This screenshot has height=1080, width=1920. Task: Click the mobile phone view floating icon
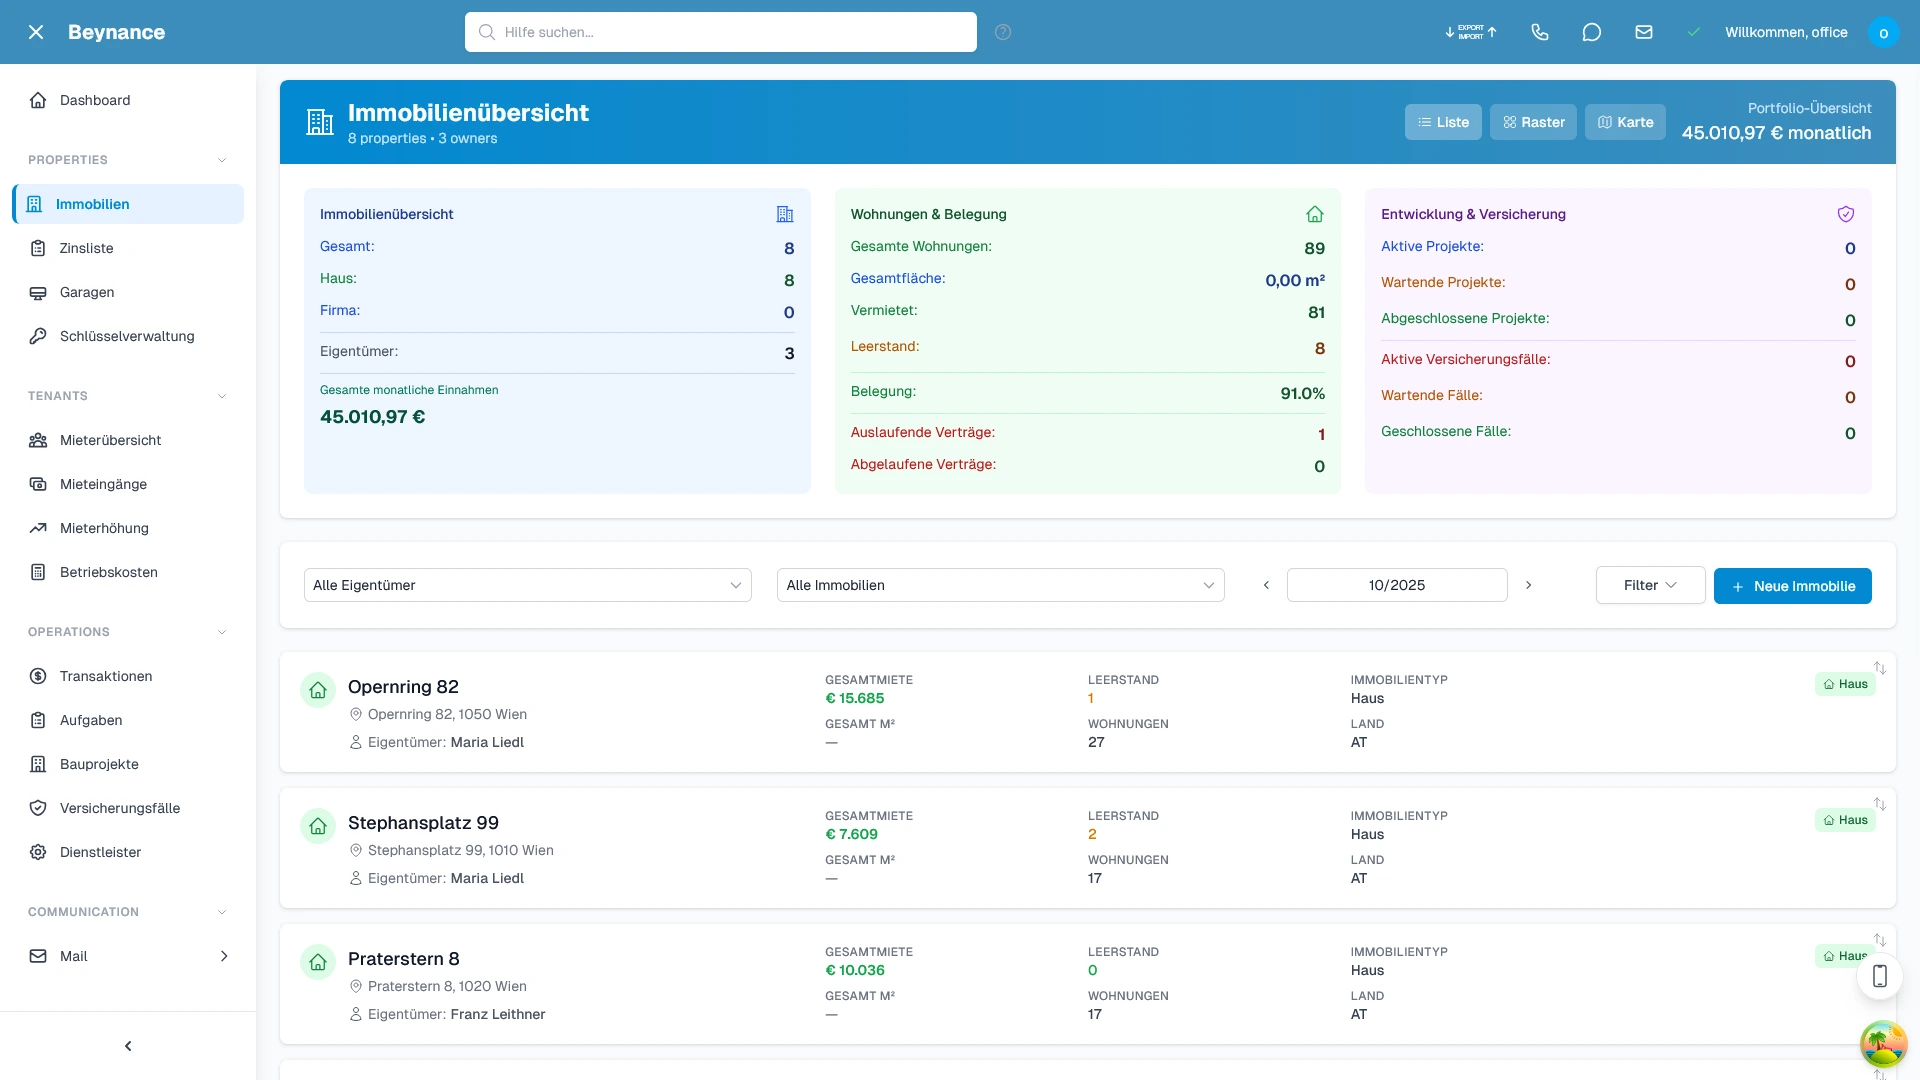coord(1879,976)
